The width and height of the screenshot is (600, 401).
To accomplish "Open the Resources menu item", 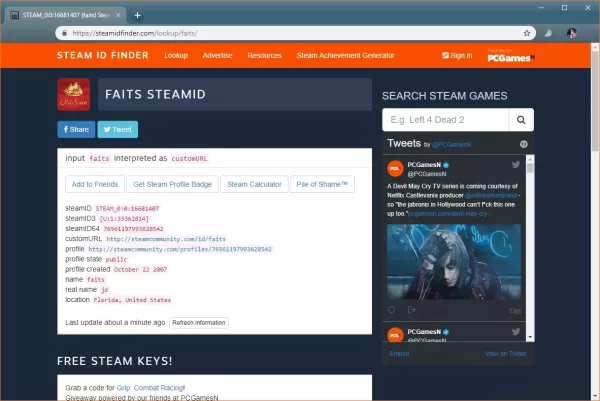I will 264,55.
